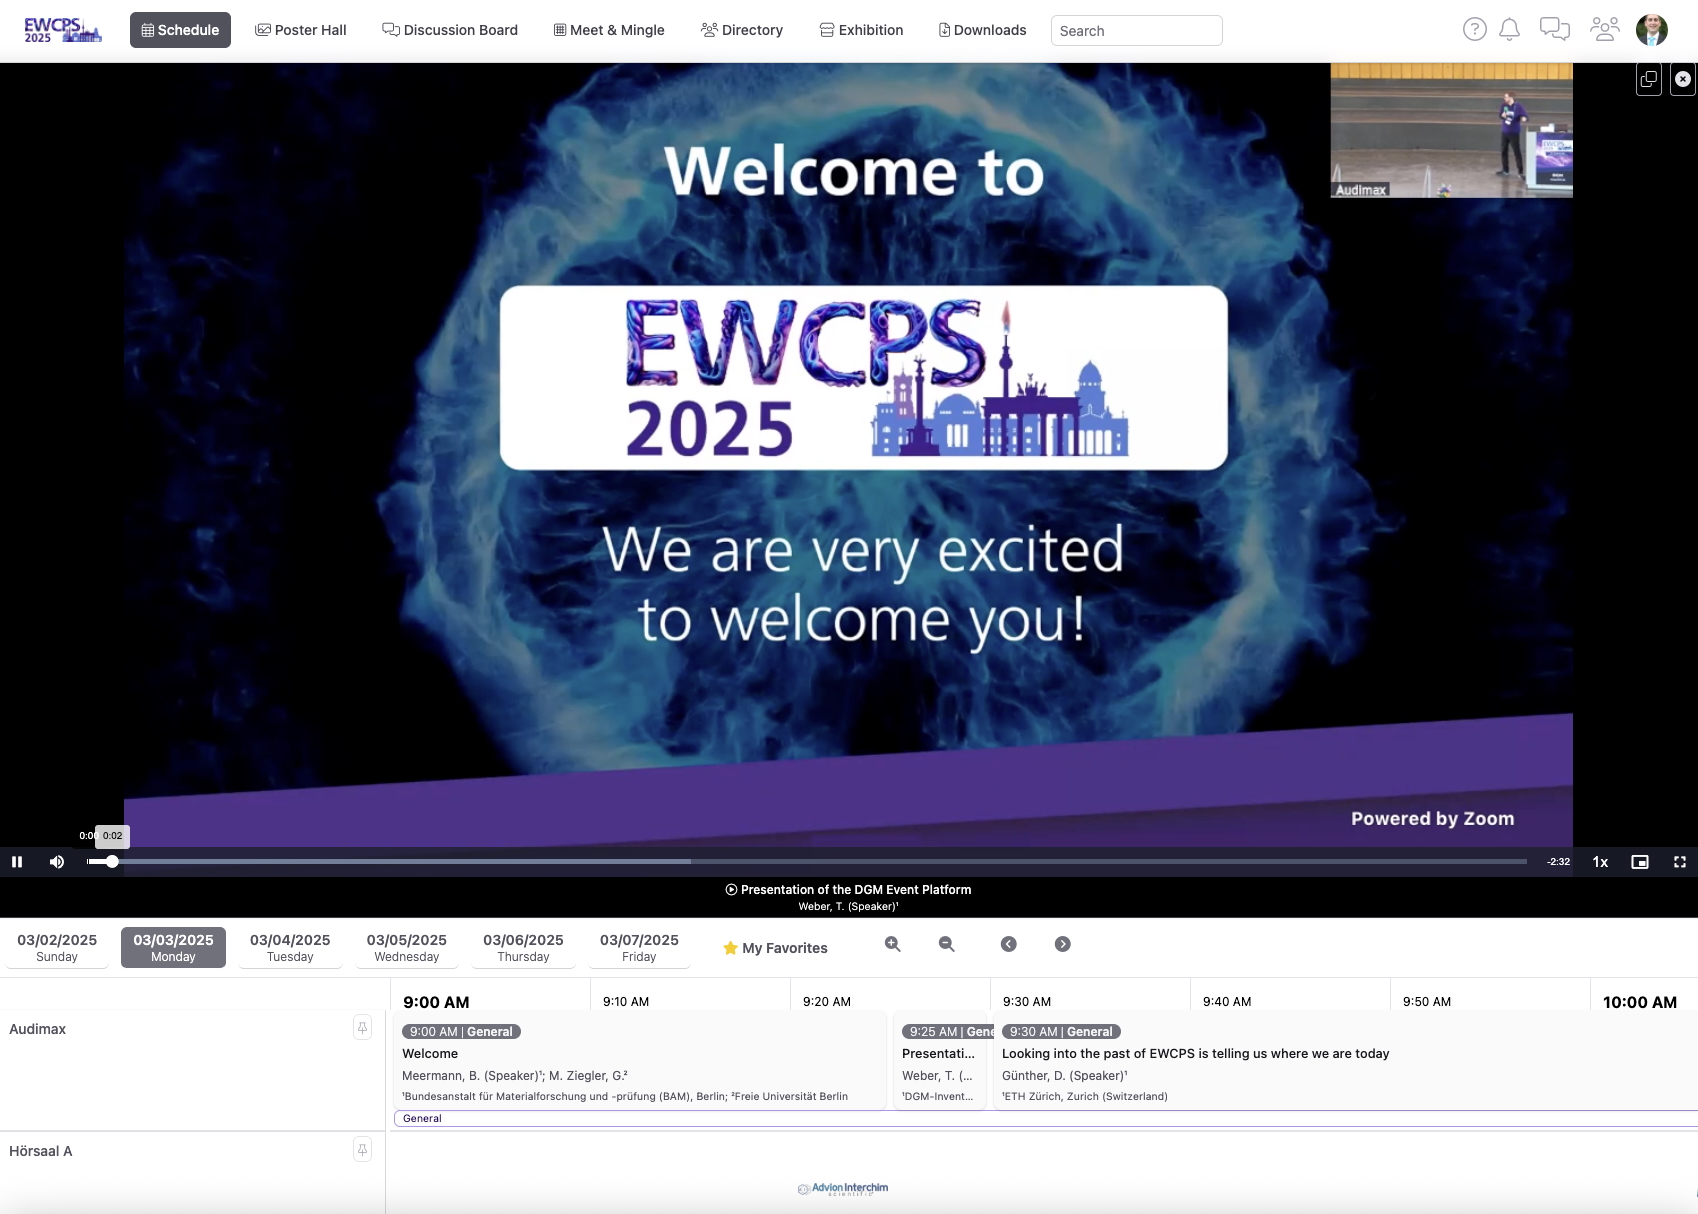Image resolution: width=1698 pixels, height=1214 pixels.
Task: Open the 1x playback speed menu
Action: click(x=1600, y=862)
